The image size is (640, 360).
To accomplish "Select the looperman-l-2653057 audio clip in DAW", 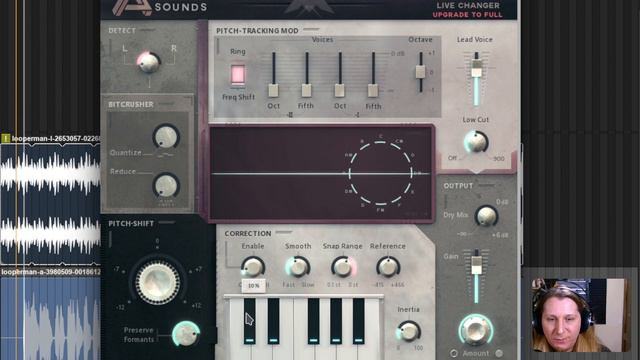I will coord(50,199).
